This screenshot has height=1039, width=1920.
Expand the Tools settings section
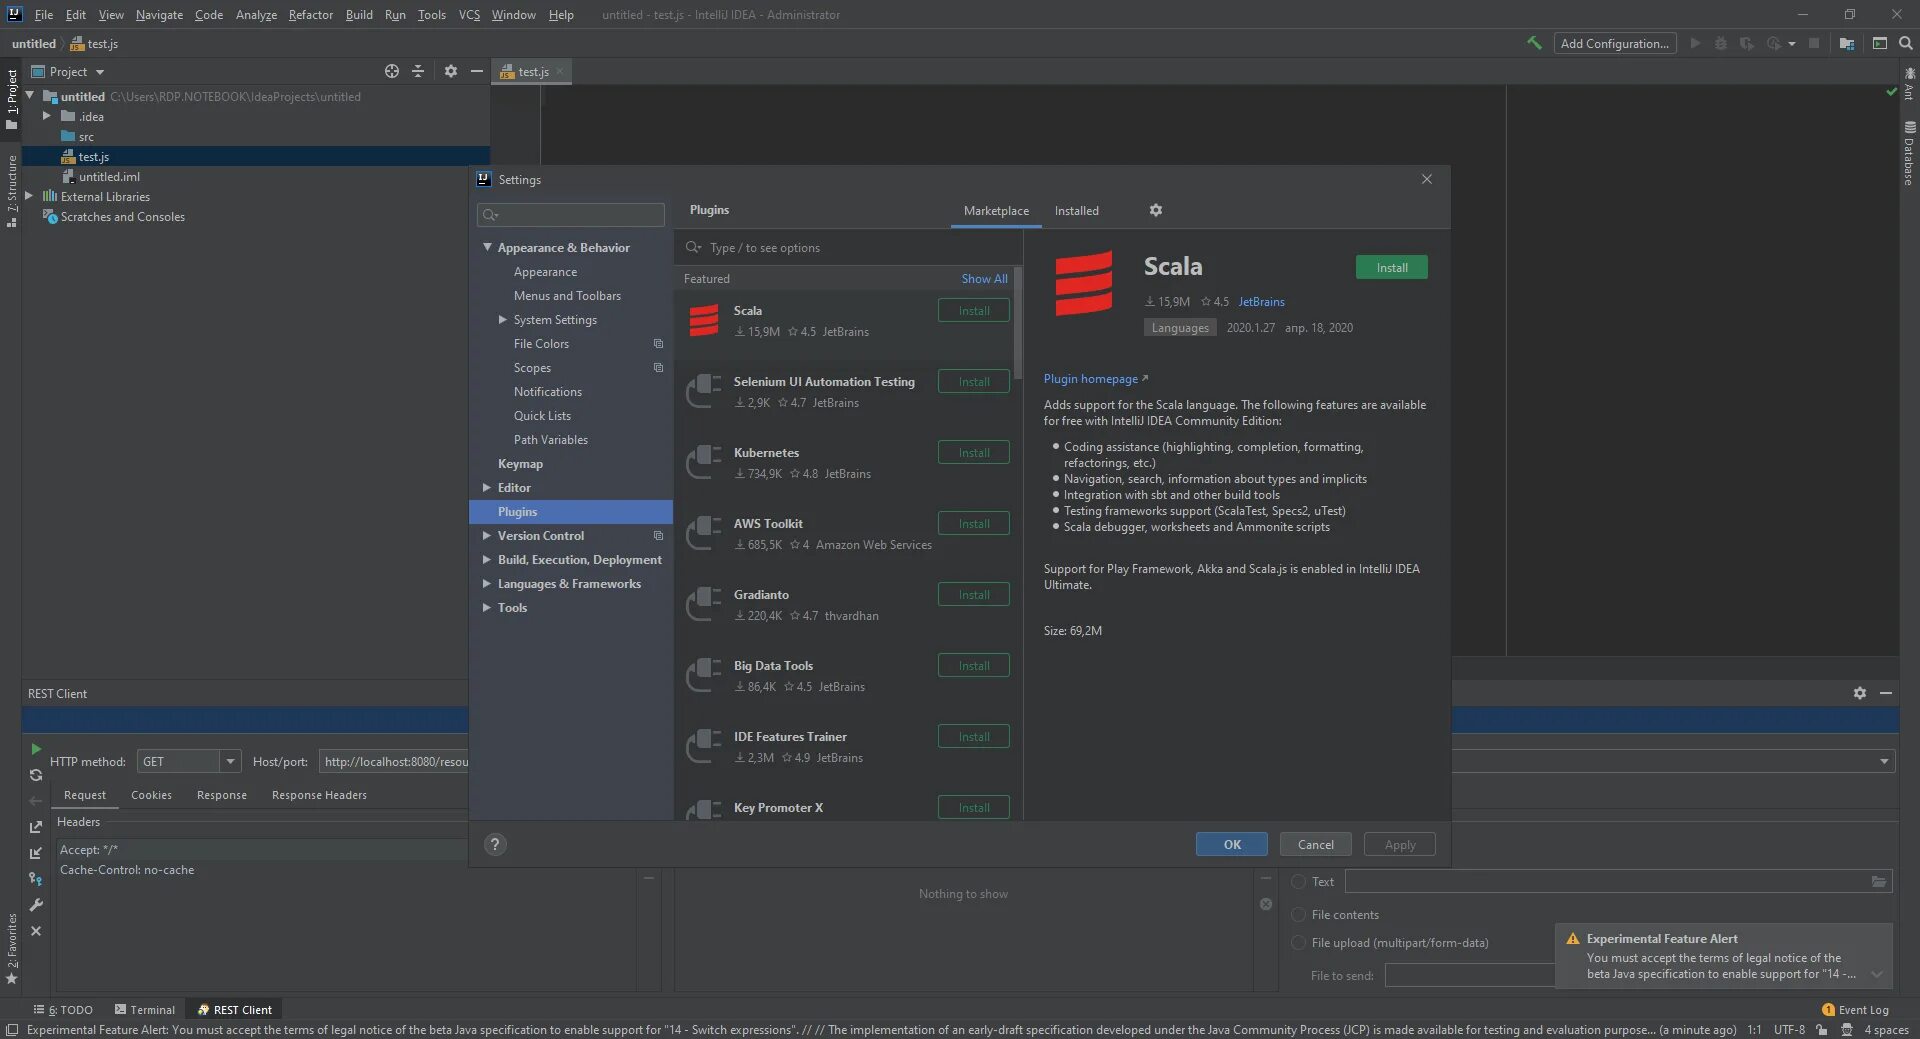click(x=487, y=607)
